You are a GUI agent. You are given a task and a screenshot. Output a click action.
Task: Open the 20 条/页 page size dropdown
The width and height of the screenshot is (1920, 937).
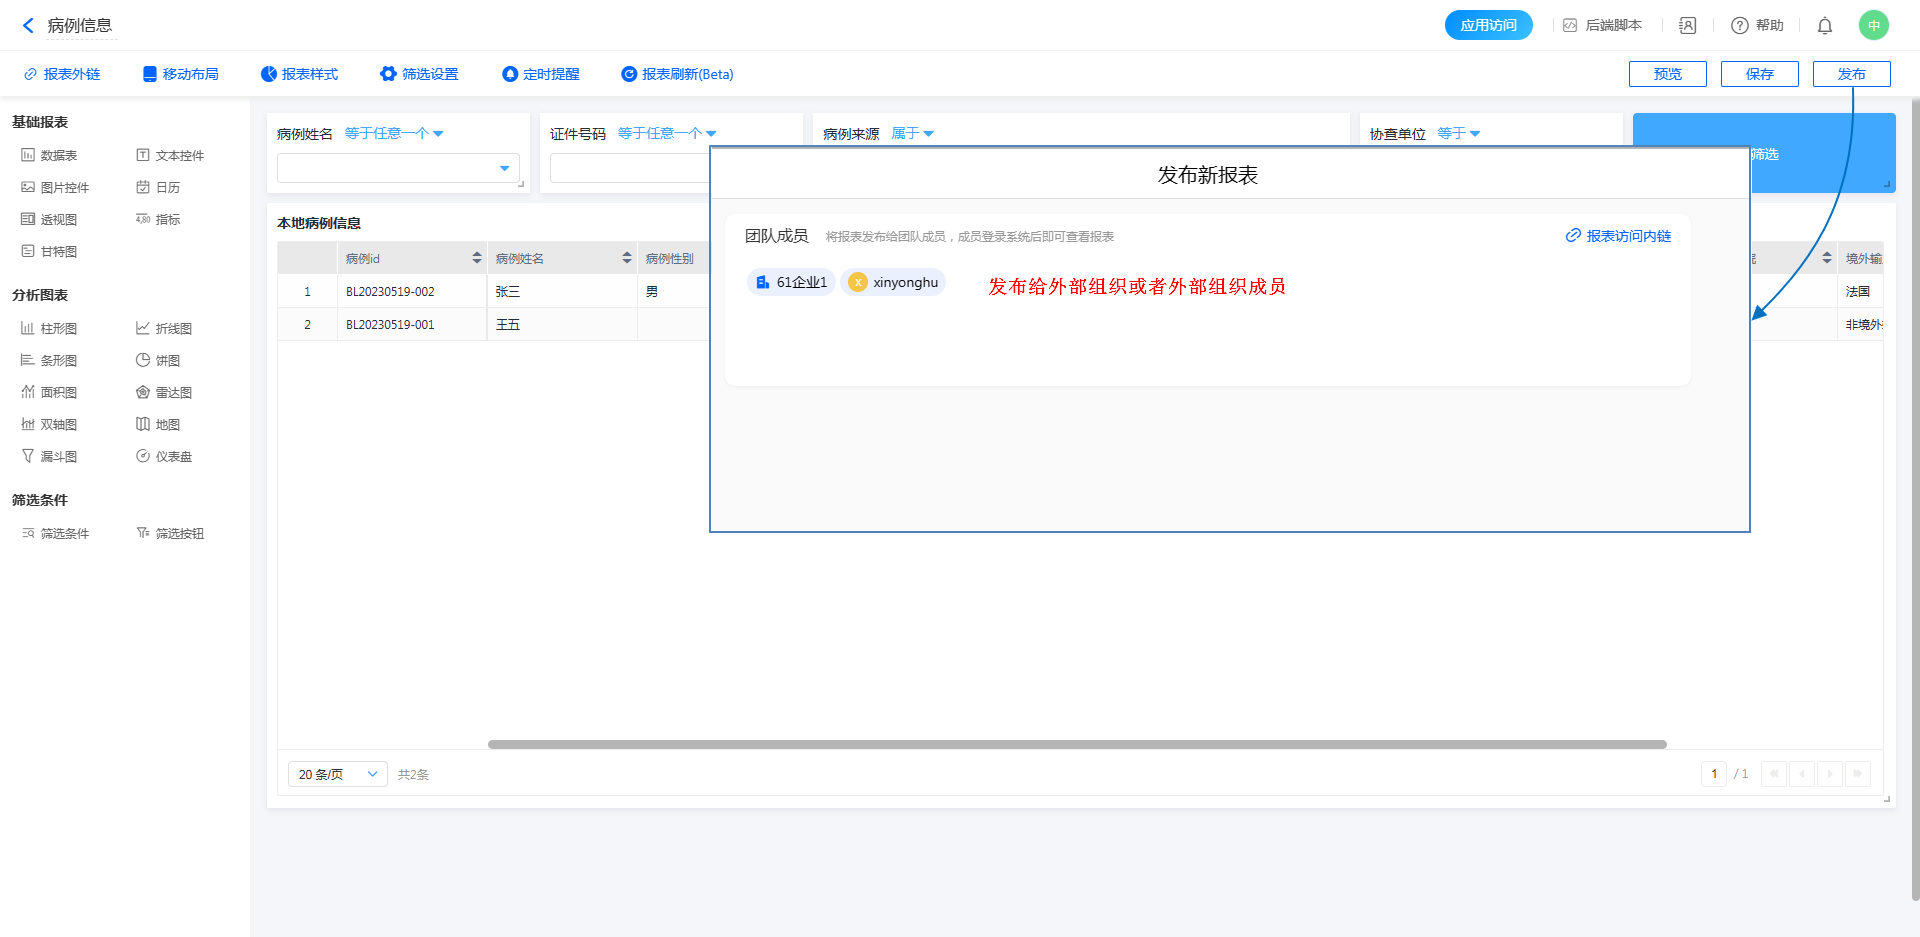tap(337, 774)
